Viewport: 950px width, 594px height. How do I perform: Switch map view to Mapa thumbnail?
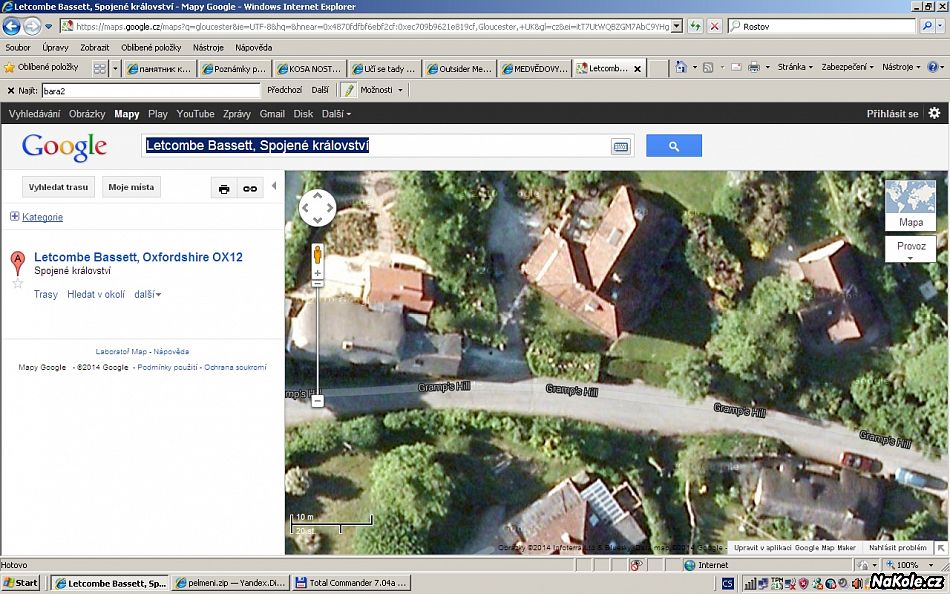[x=910, y=205]
